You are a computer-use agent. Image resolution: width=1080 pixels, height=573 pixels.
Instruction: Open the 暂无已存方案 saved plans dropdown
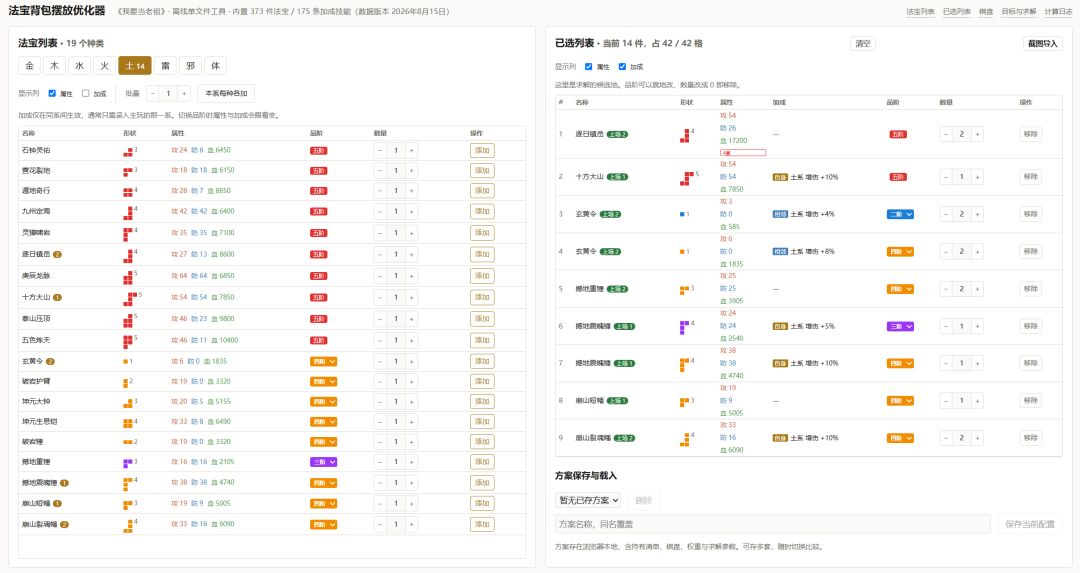coord(588,500)
